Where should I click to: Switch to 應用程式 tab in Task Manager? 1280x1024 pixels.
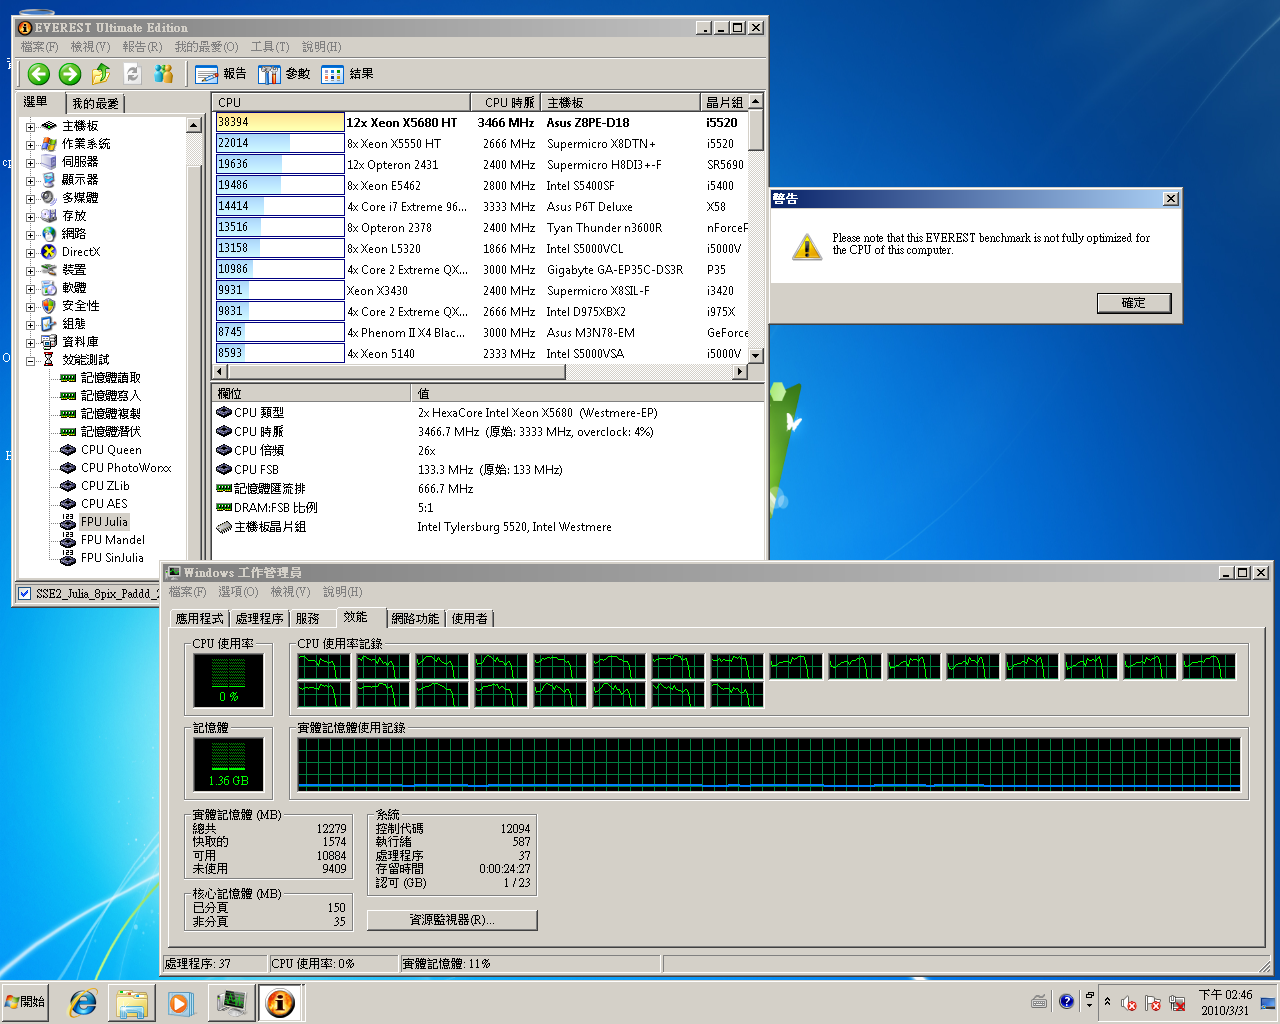click(200, 619)
